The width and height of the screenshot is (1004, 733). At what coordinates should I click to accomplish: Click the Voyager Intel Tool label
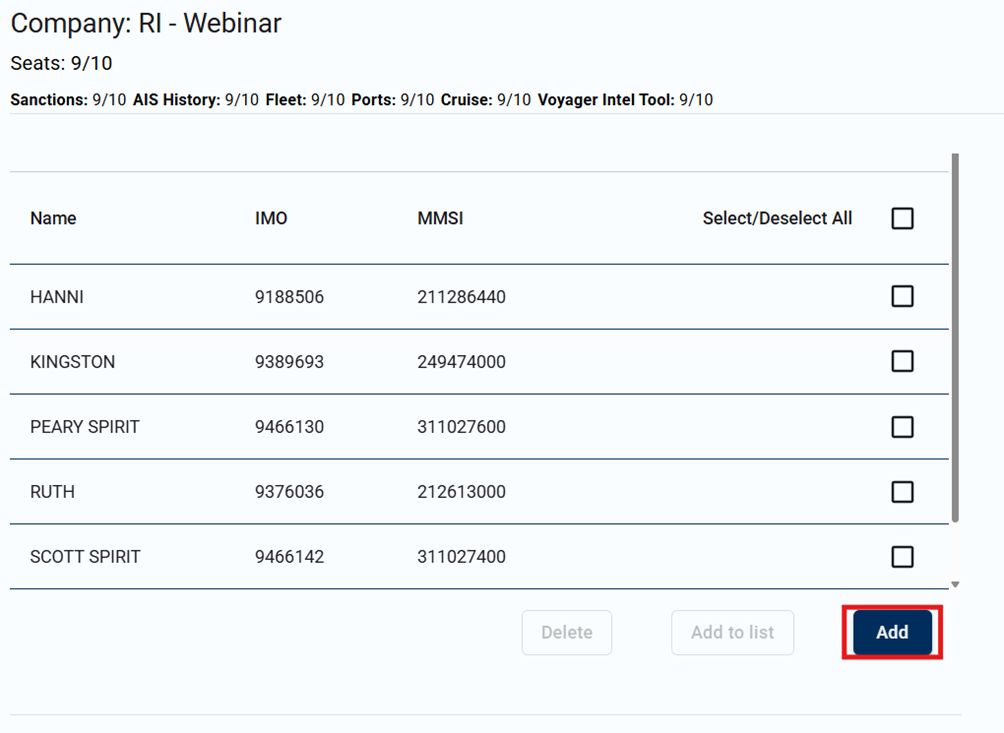(x=606, y=100)
